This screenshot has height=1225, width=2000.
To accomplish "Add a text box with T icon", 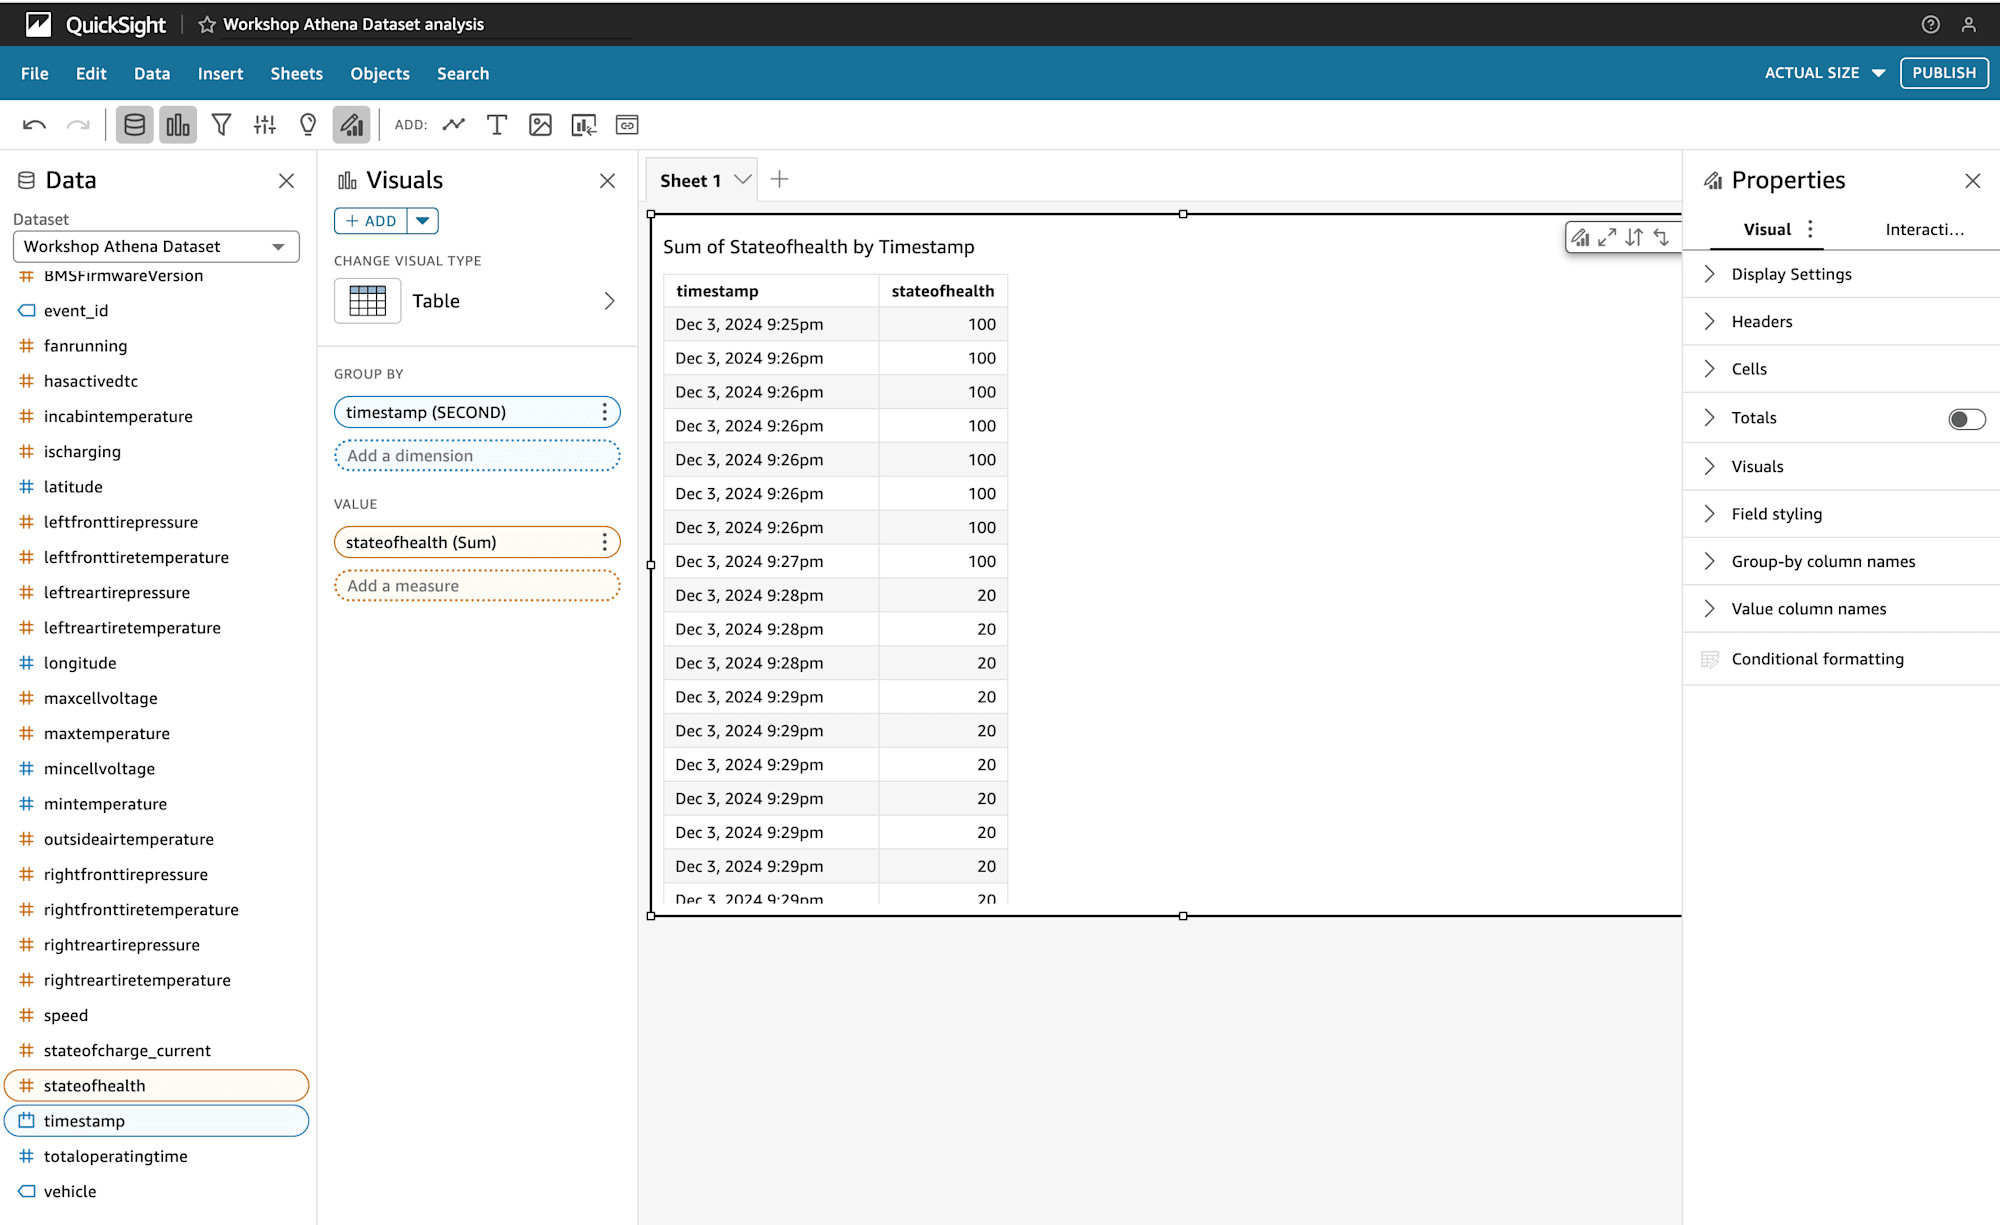I will [x=497, y=125].
